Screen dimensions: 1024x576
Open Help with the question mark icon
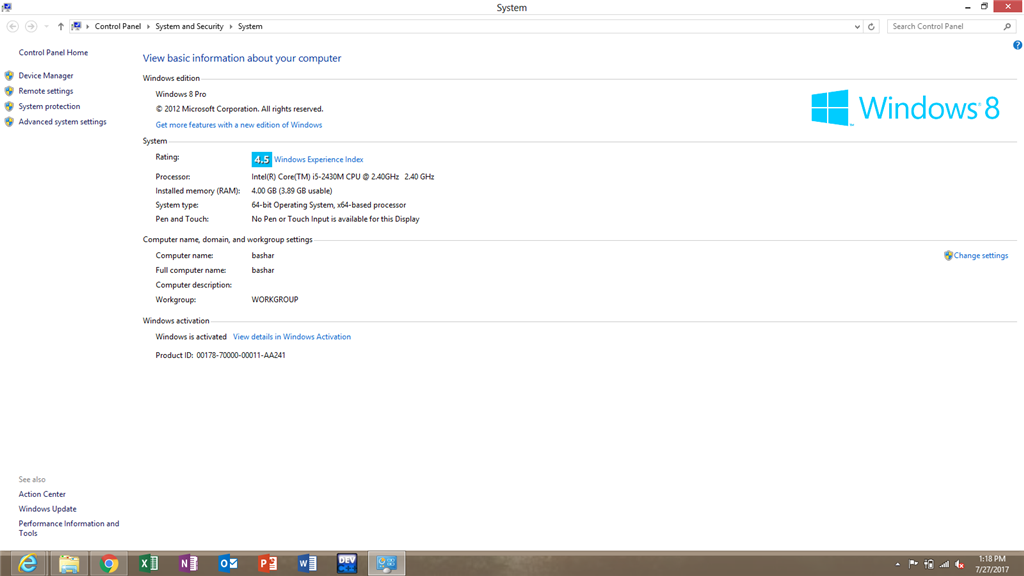click(1017, 45)
